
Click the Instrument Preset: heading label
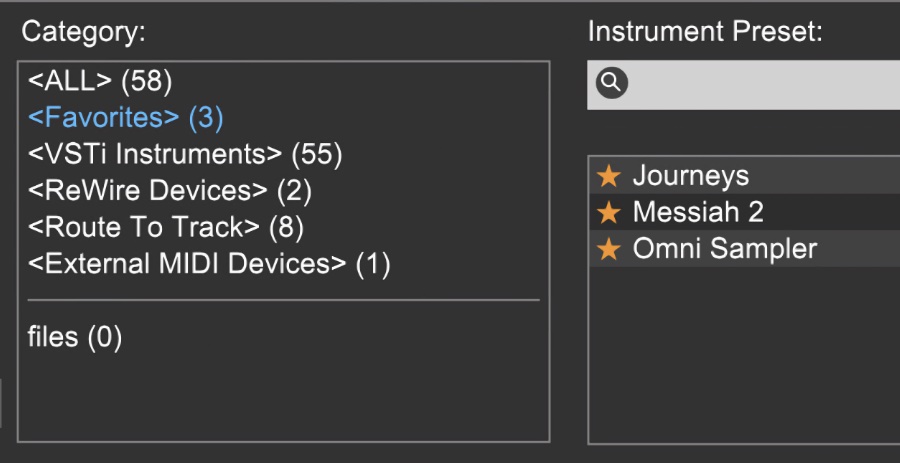click(705, 31)
